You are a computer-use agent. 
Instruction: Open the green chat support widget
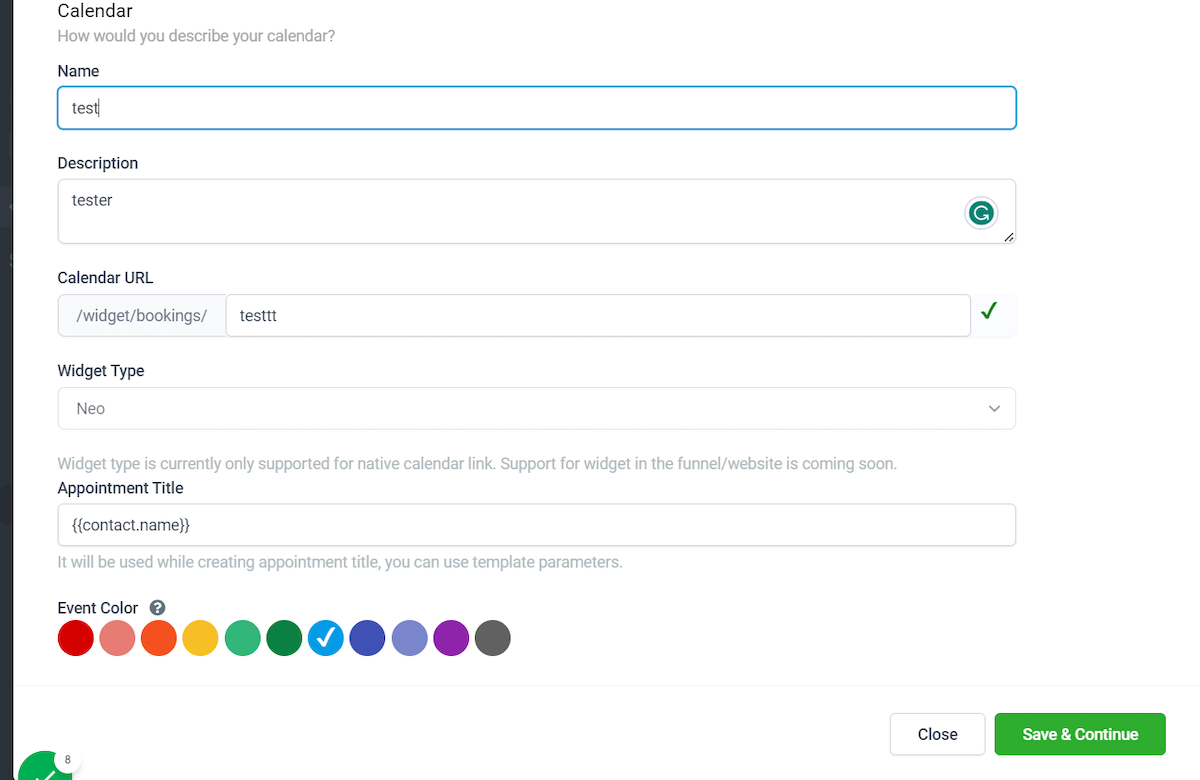point(46,768)
